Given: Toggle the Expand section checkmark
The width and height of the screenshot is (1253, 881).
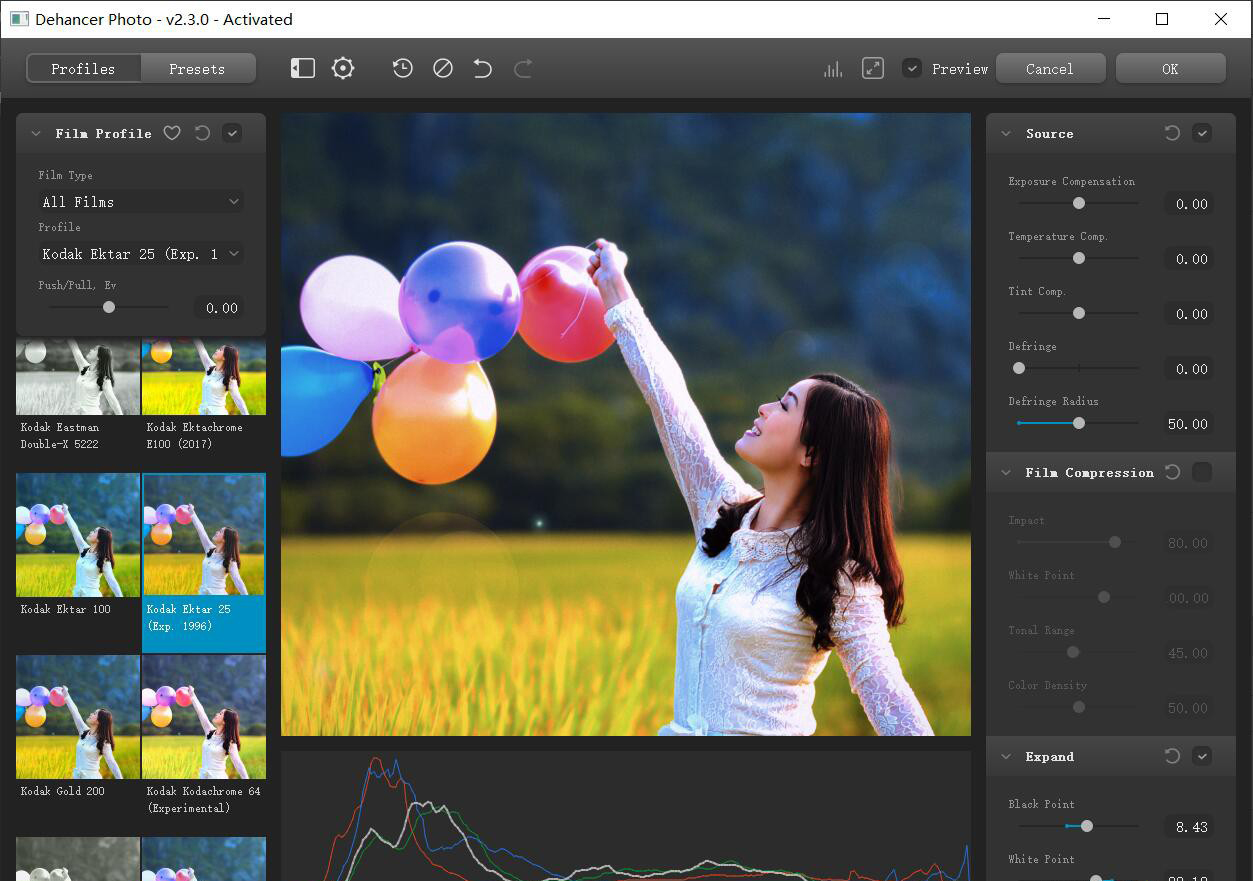Looking at the screenshot, I should [1202, 756].
